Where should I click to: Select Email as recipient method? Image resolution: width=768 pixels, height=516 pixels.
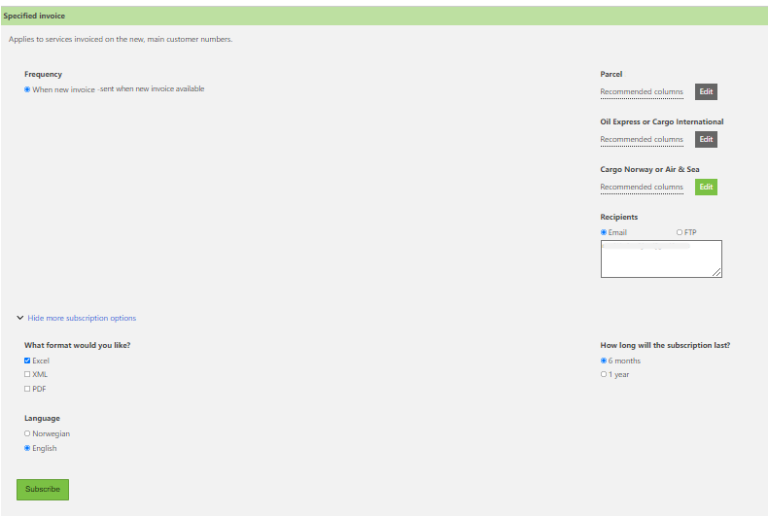pos(603,232)
